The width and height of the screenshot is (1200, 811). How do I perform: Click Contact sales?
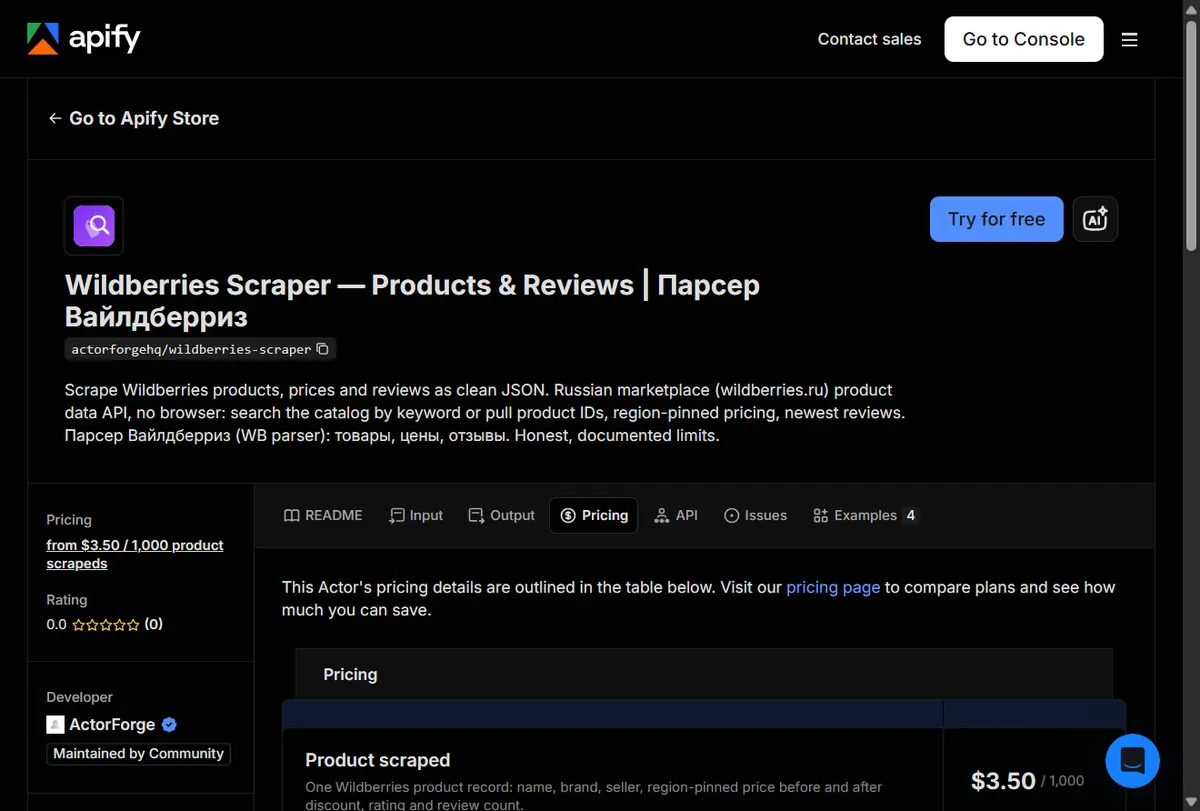pyautogui.click(x=869, y=39)
